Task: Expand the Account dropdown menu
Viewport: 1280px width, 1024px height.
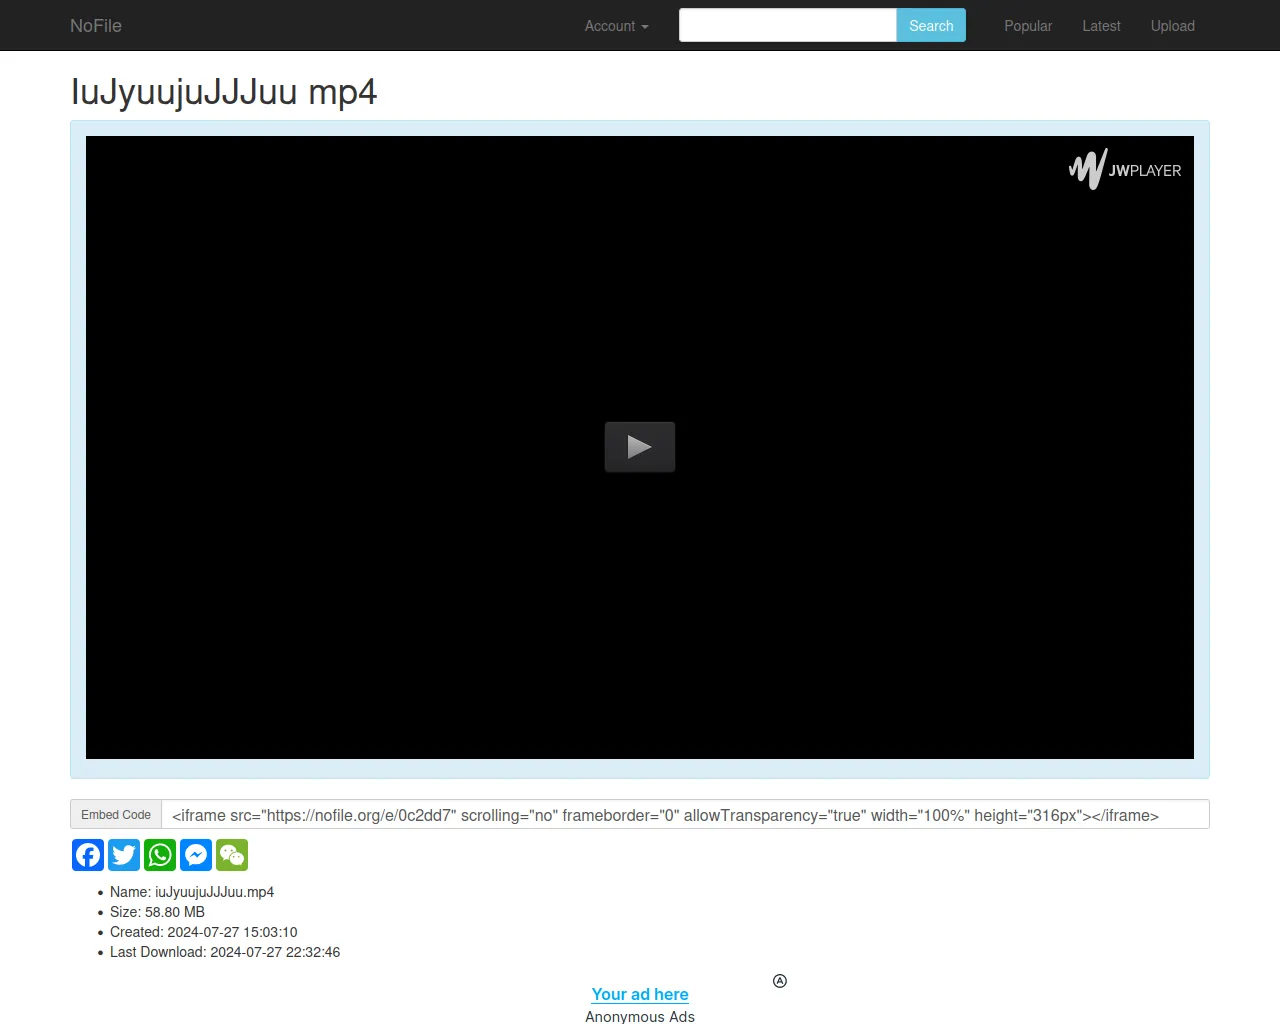Action: coord(616,26)
